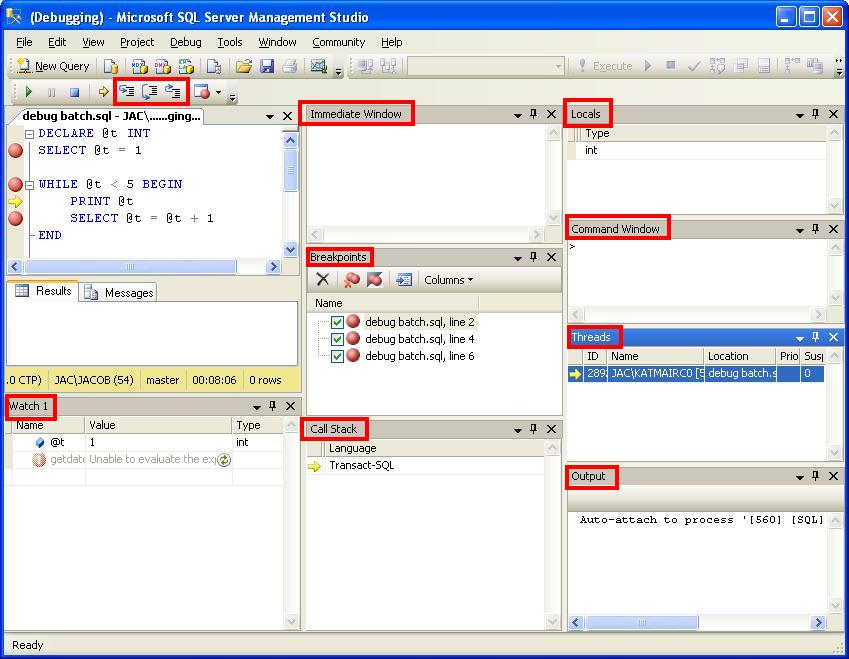
Task: Open the database selector combo box
Action: coord(486,67)
